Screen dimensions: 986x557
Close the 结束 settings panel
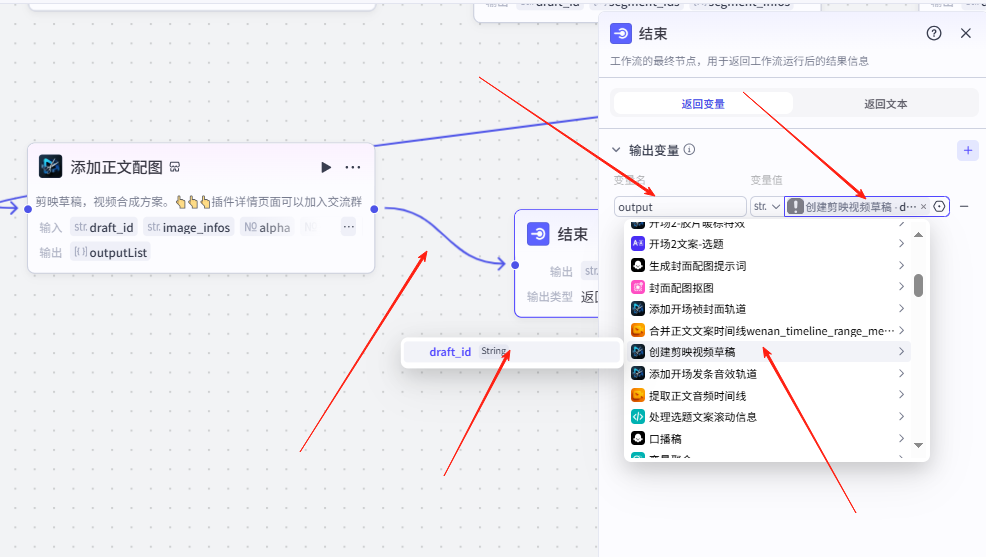click(x=965, y=33)
